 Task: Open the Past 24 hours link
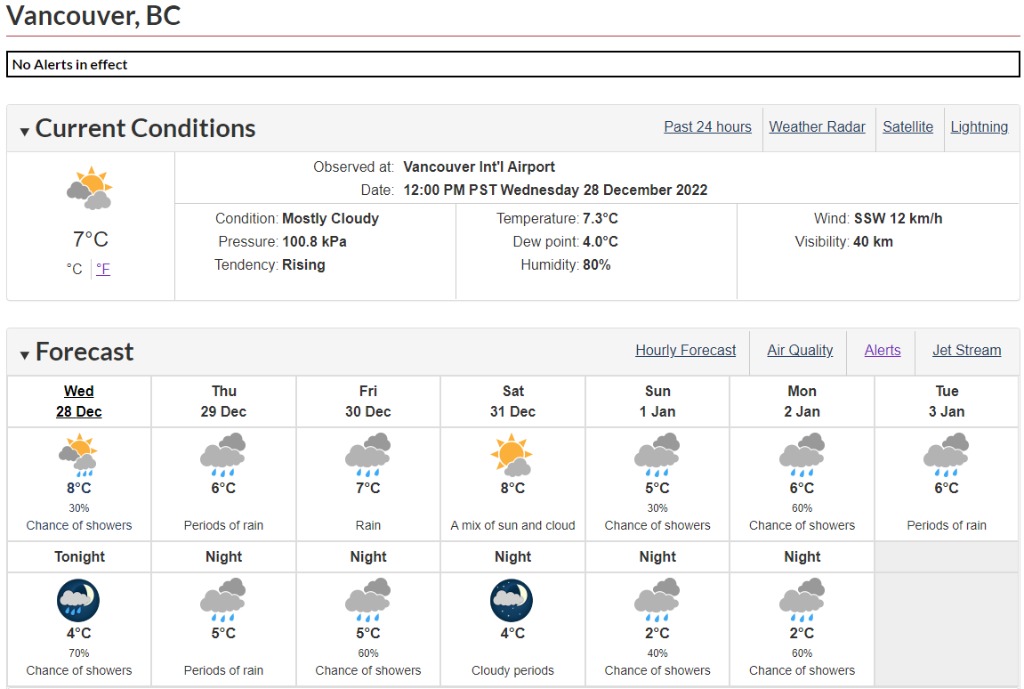(707, 127)
